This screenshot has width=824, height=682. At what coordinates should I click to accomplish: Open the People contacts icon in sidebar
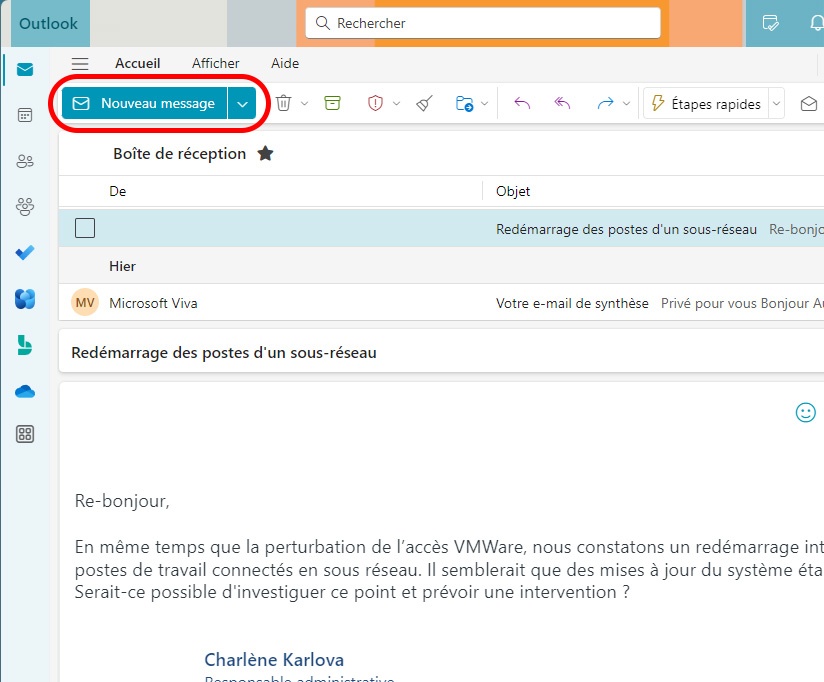pos(25,161)
